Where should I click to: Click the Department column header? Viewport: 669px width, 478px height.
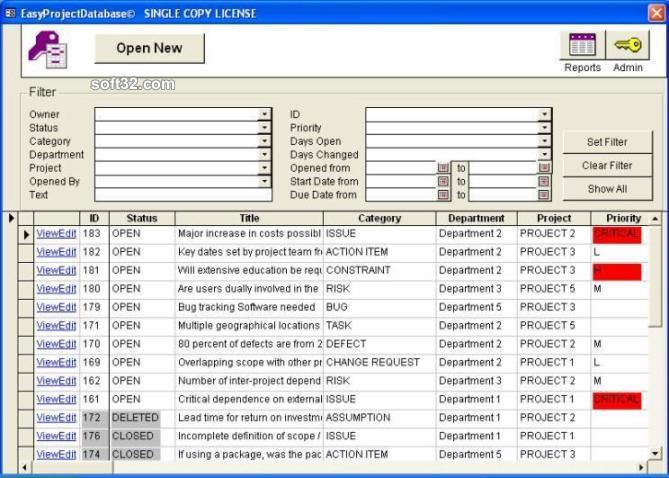476,219
